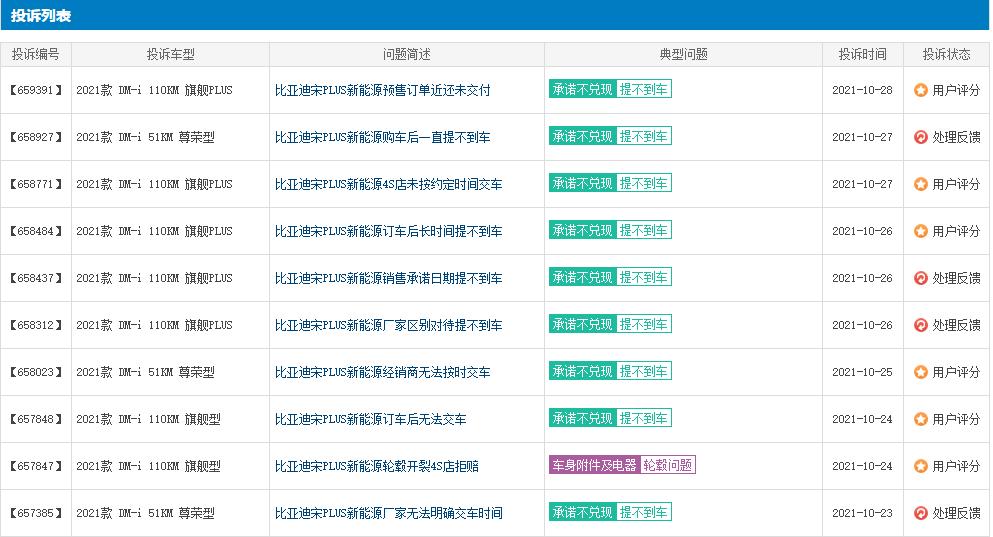Click complaint number 【658484】
The width and height of the screenshot is (993, 537).
click(x=35, y=231)
